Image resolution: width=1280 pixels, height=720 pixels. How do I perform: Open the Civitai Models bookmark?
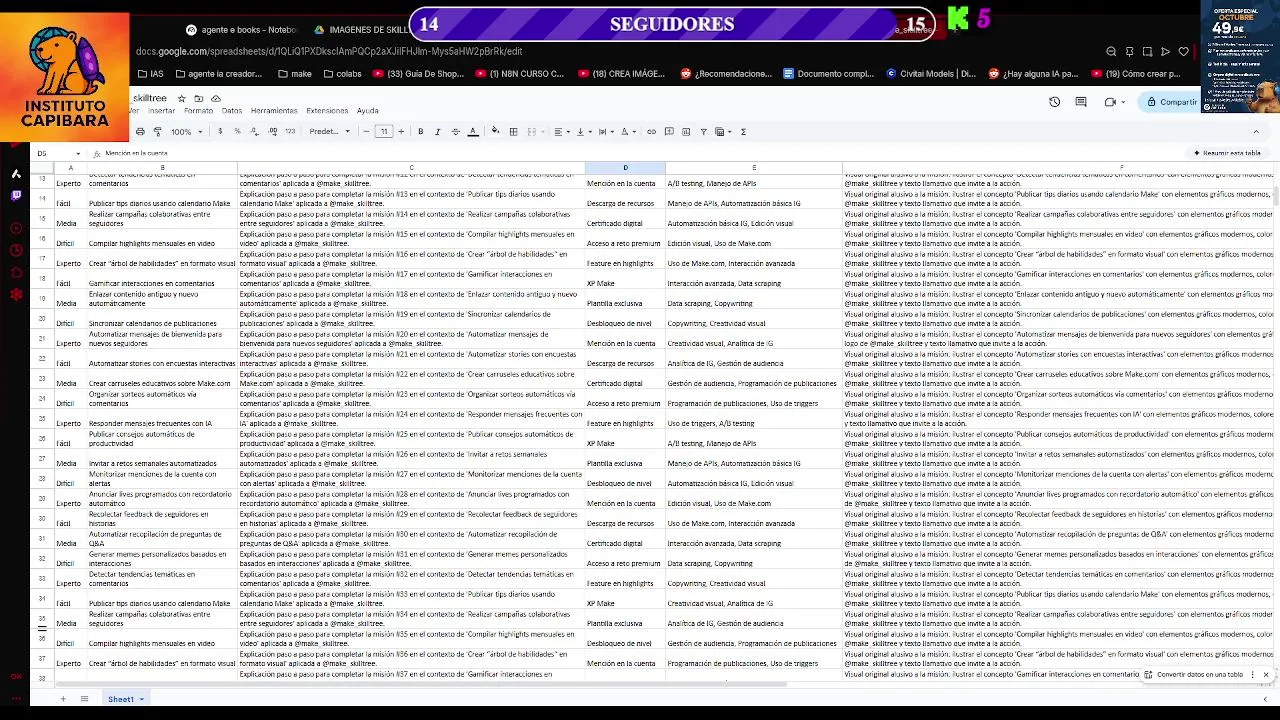tap(930, 74)
